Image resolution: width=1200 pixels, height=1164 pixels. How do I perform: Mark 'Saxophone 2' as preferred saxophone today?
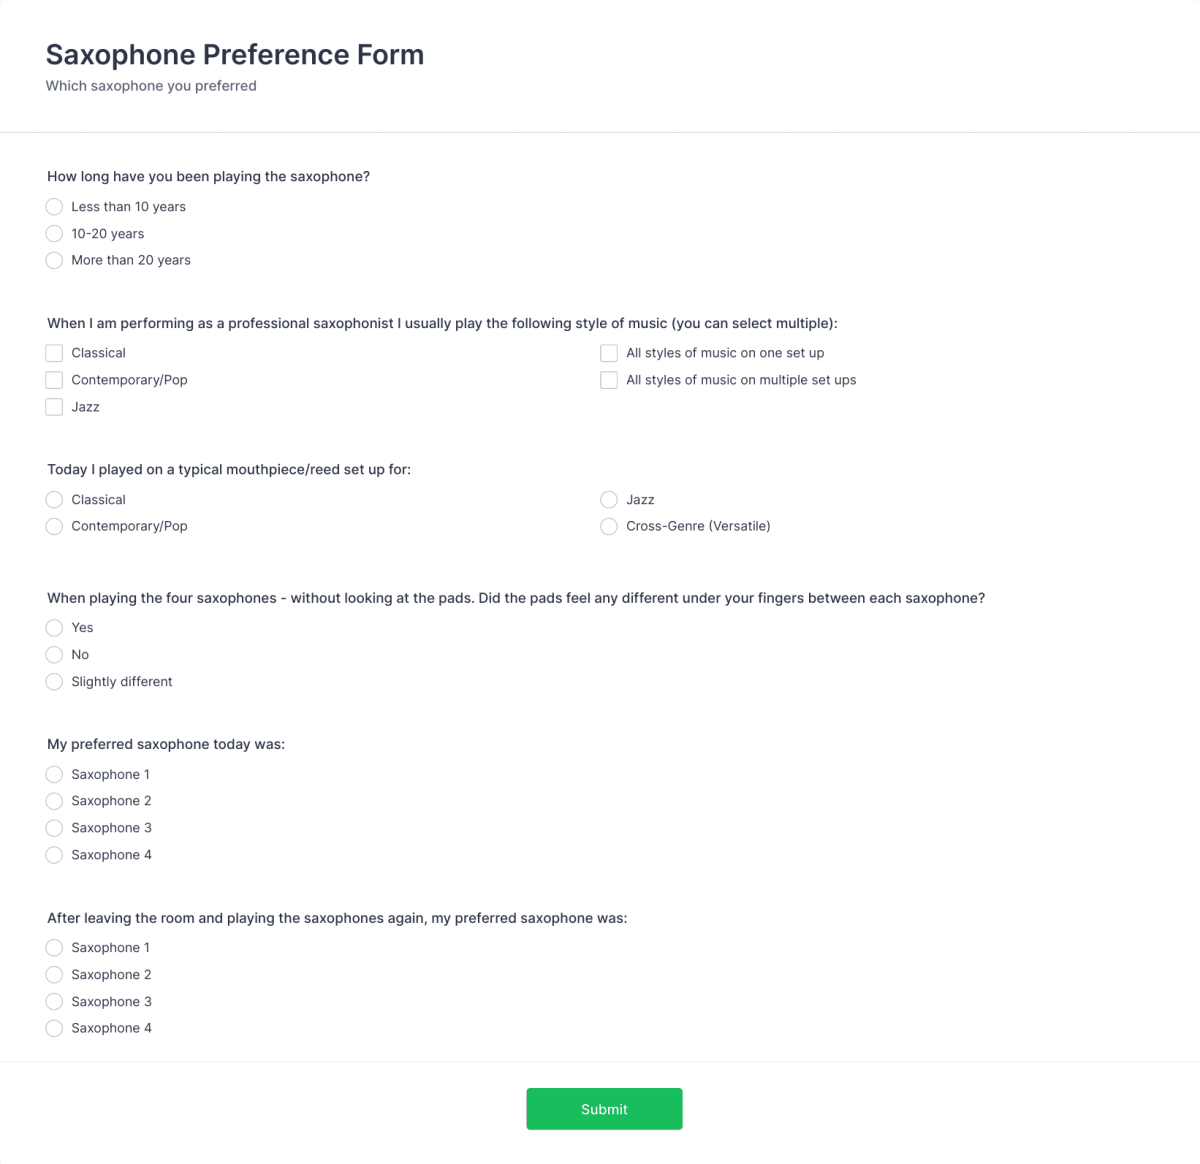click(54, 801)
